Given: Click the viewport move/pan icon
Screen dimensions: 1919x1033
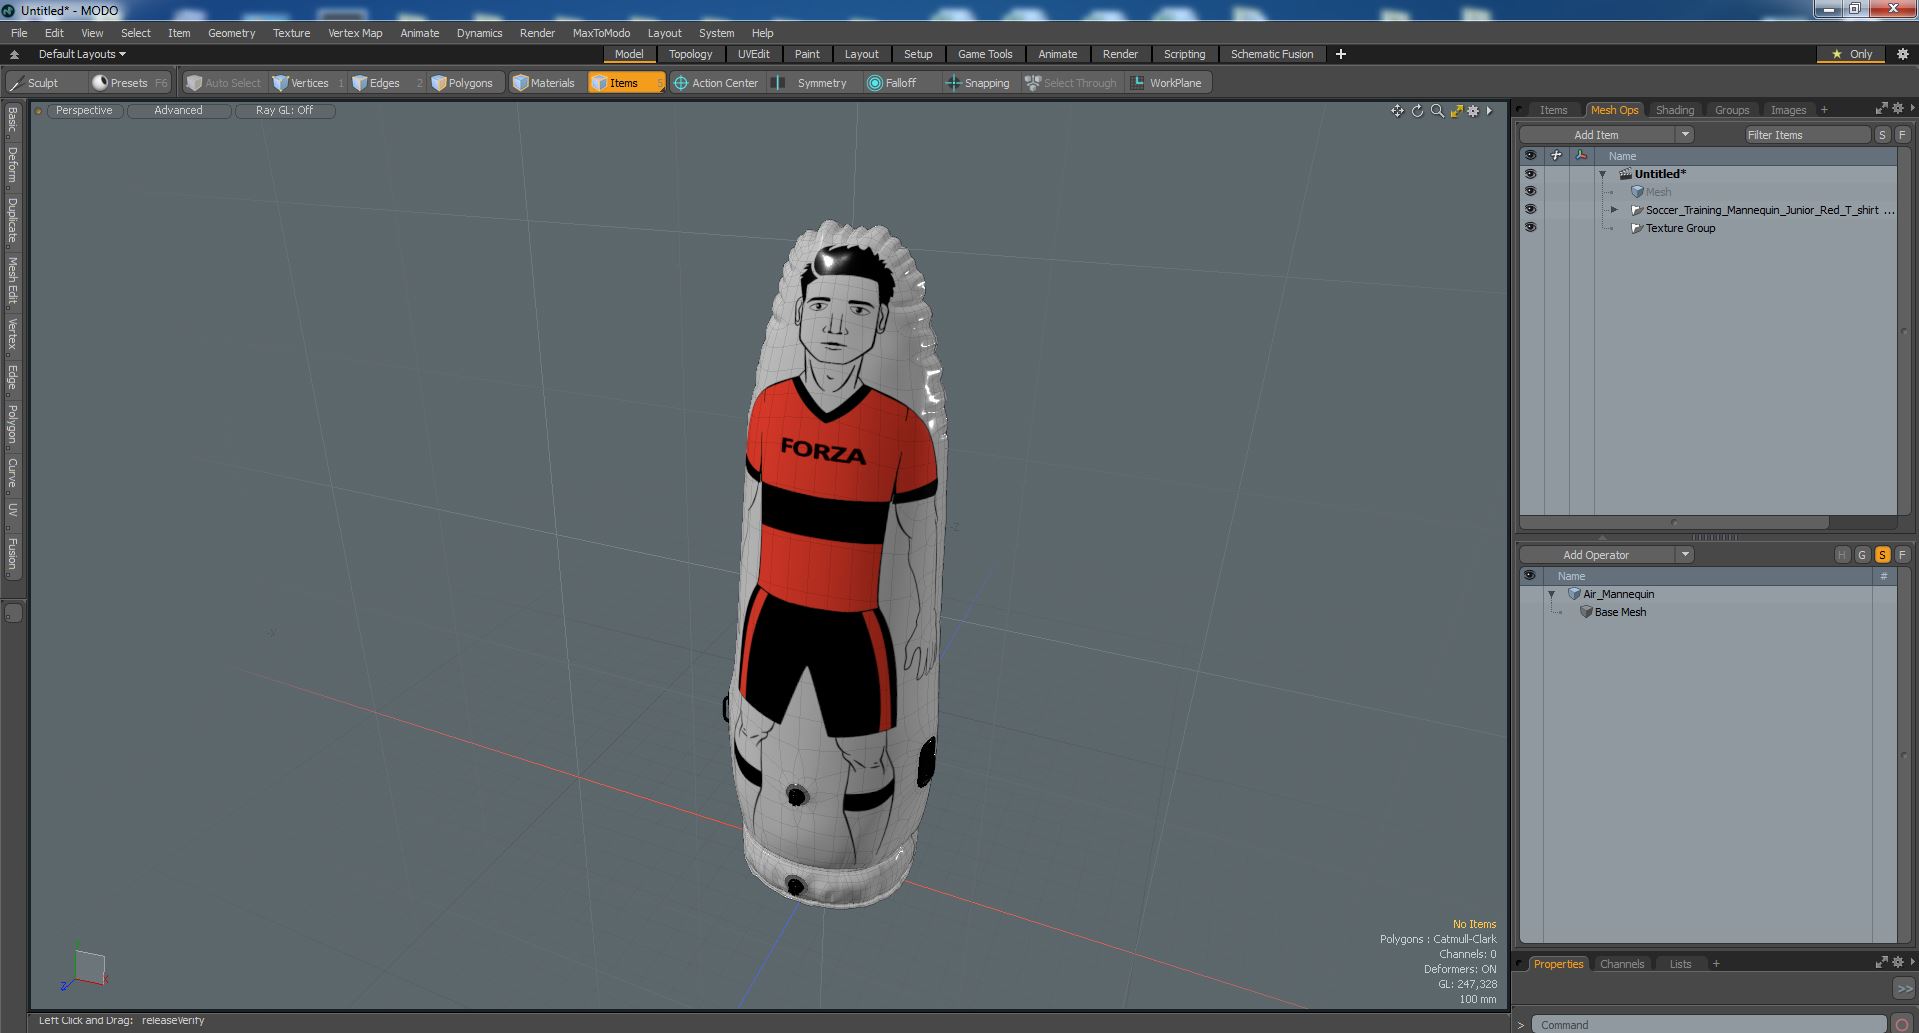Looking at the screenshot, I should (1397, 111).
